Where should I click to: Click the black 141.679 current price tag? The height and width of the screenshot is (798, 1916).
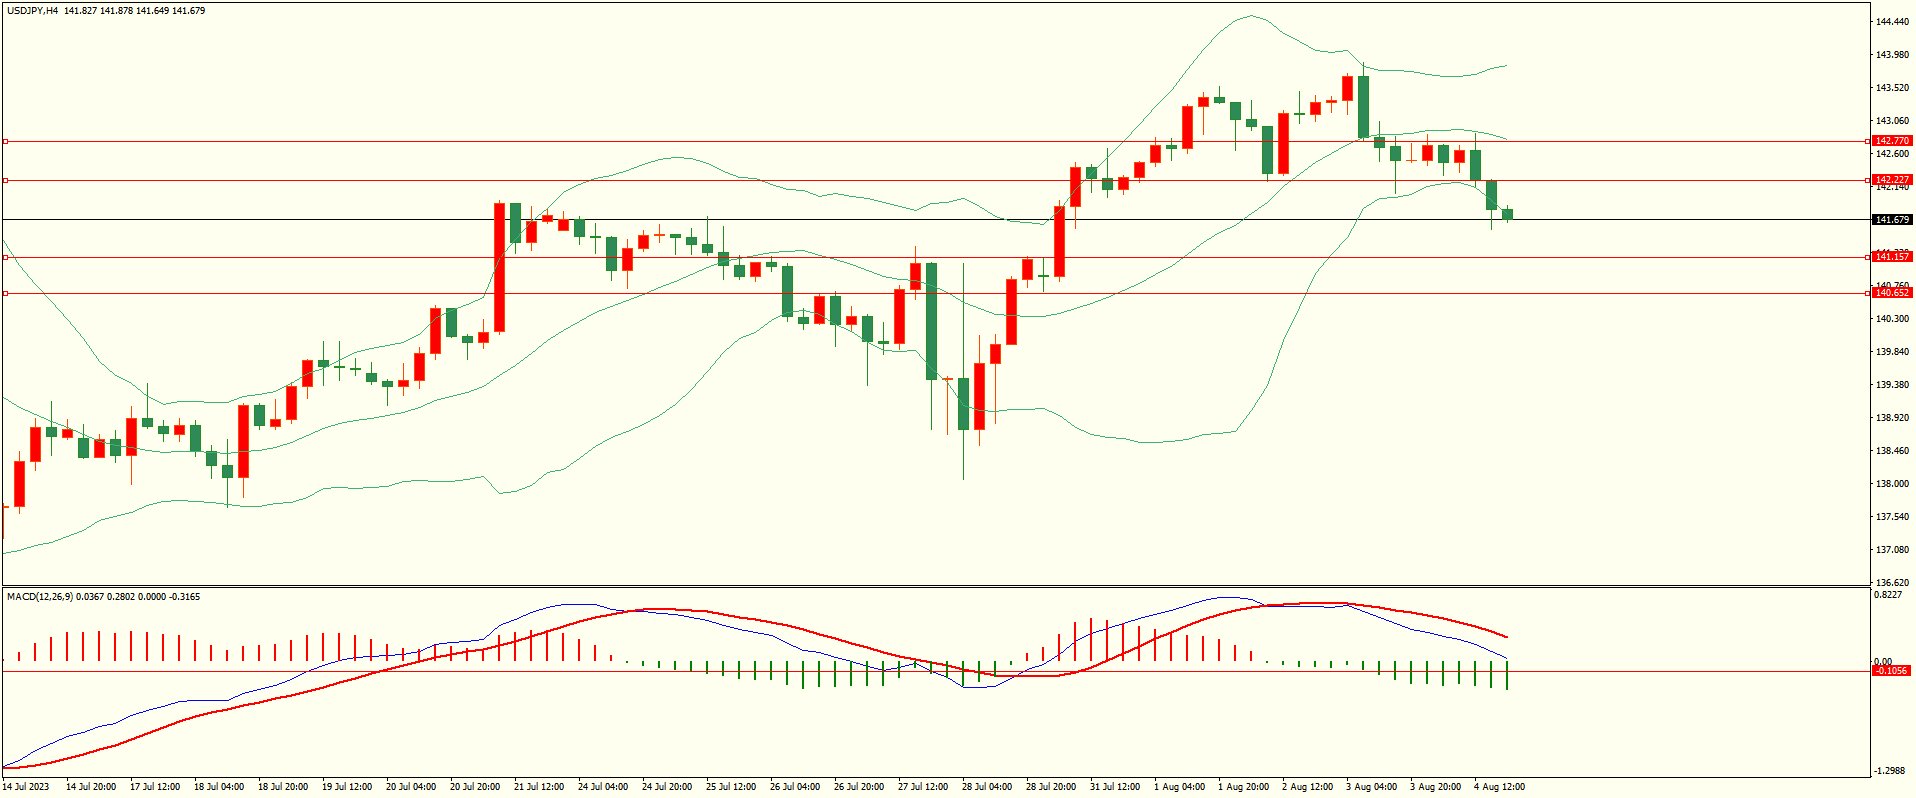click(x=1892, y=219)
